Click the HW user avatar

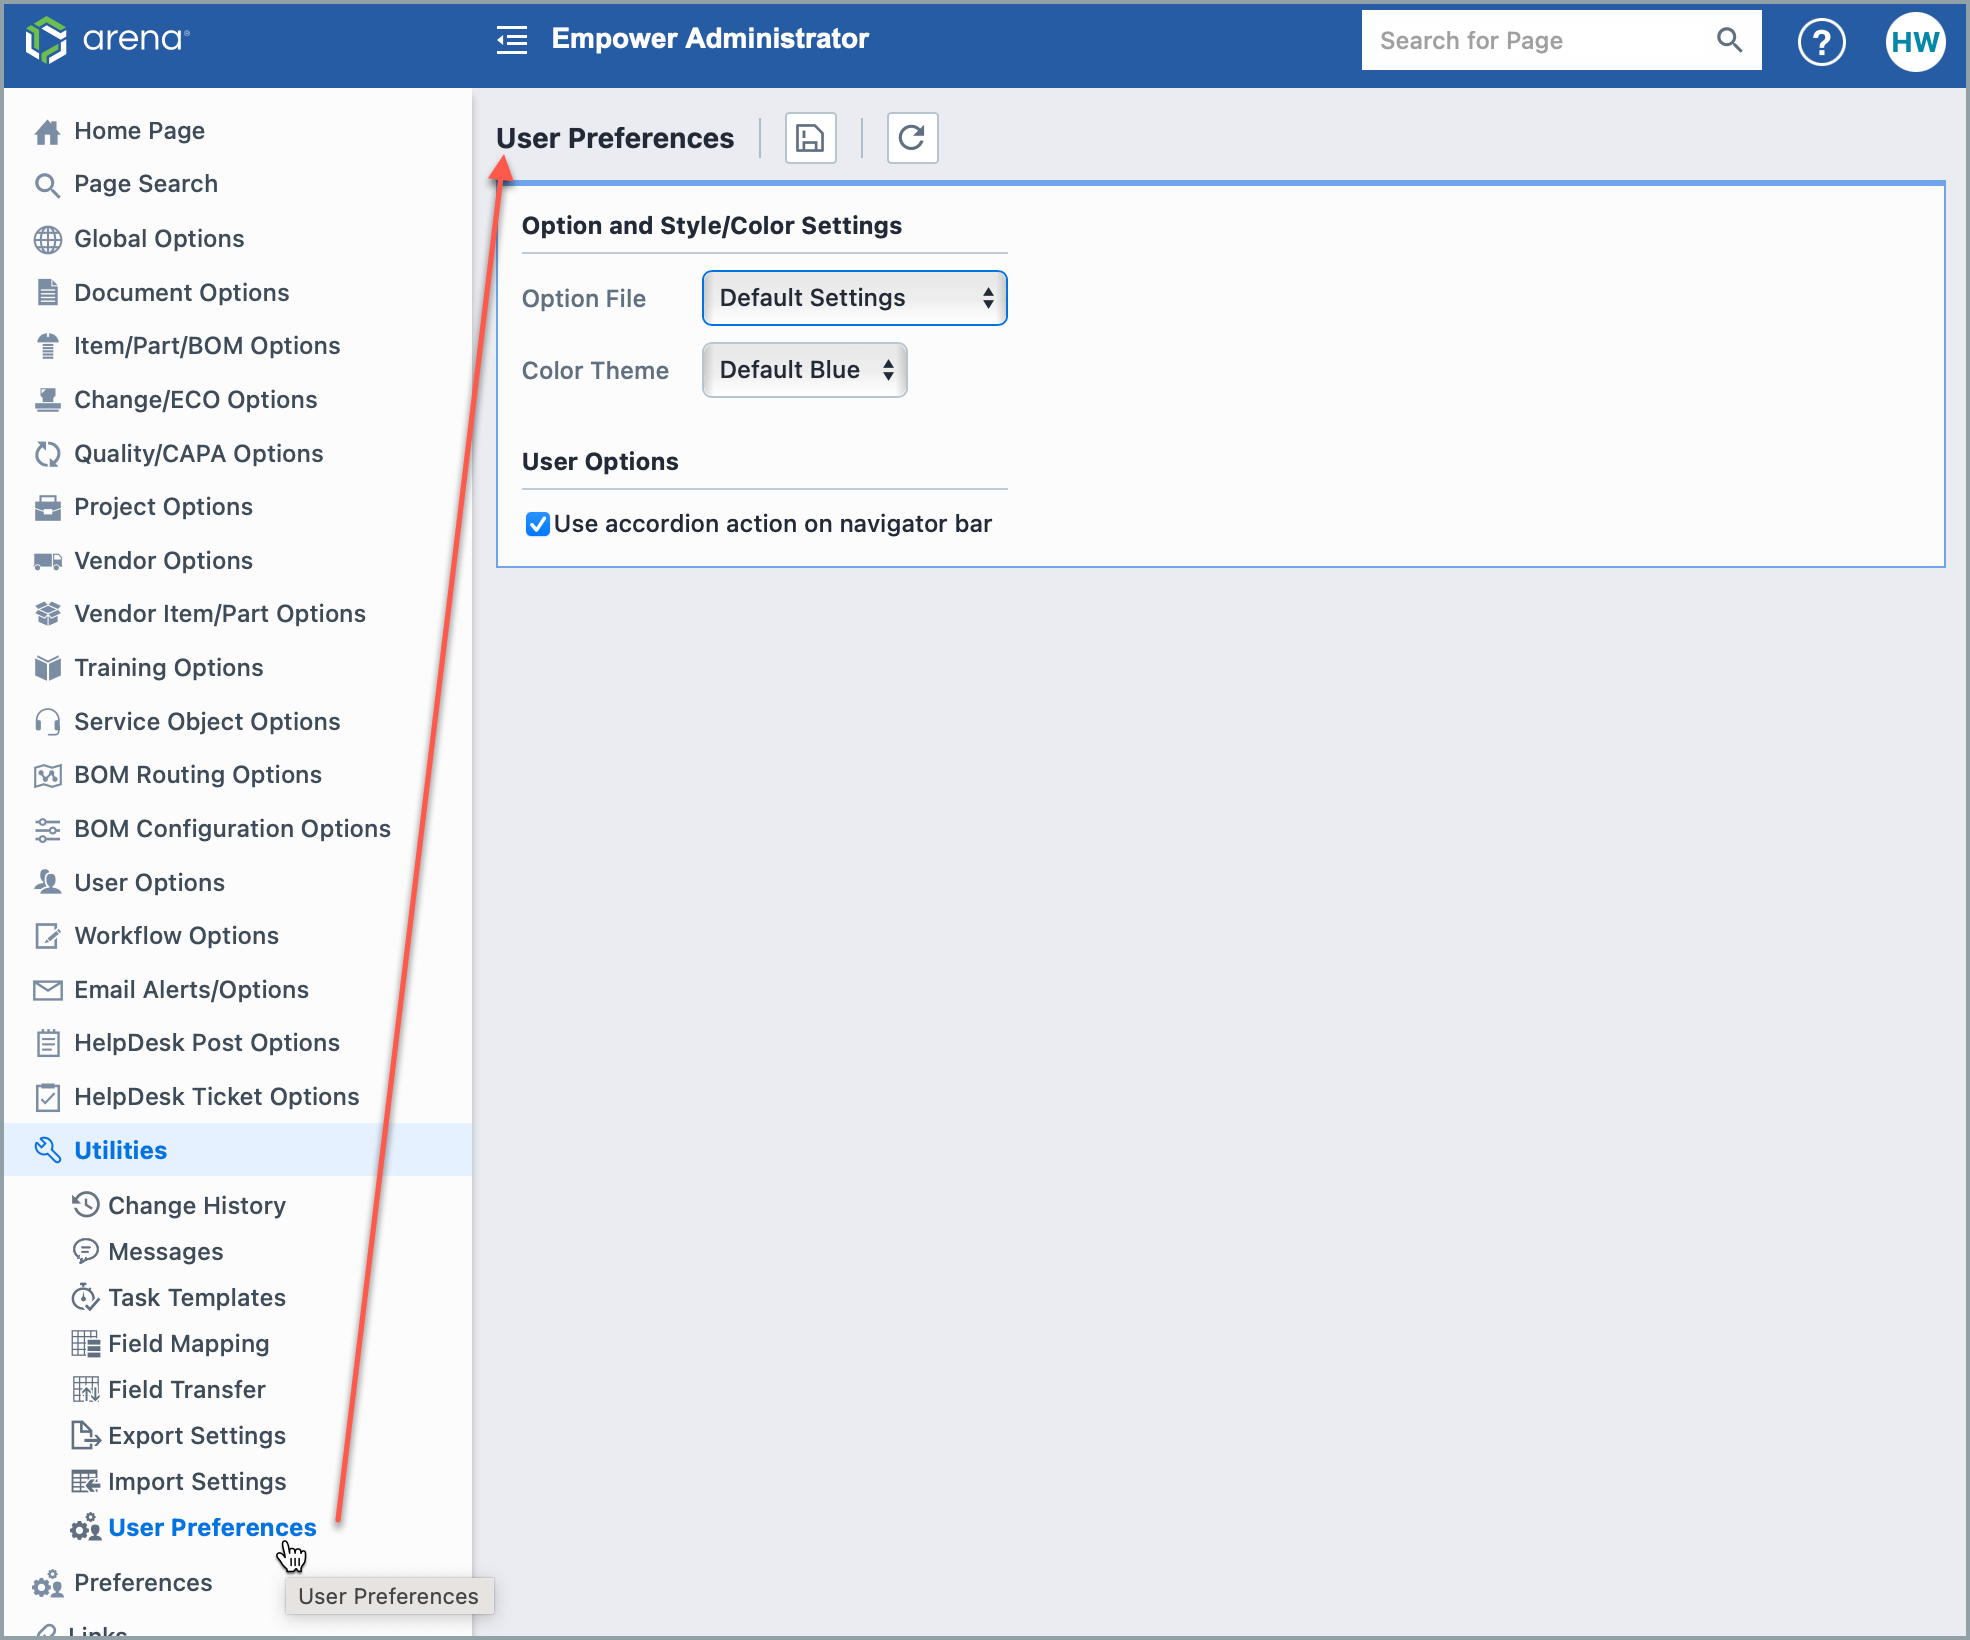(x=1914, y=42)
